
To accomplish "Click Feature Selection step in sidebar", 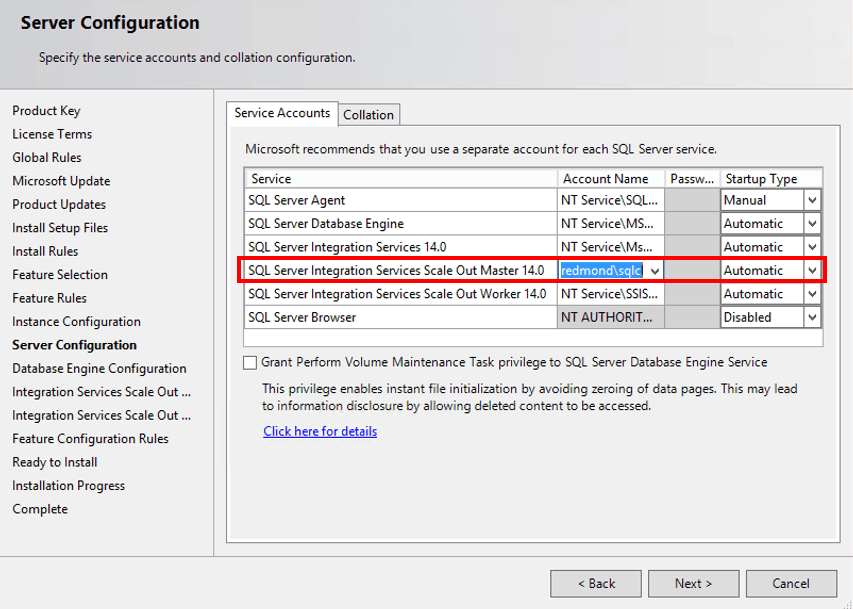I will coord(60,275).
